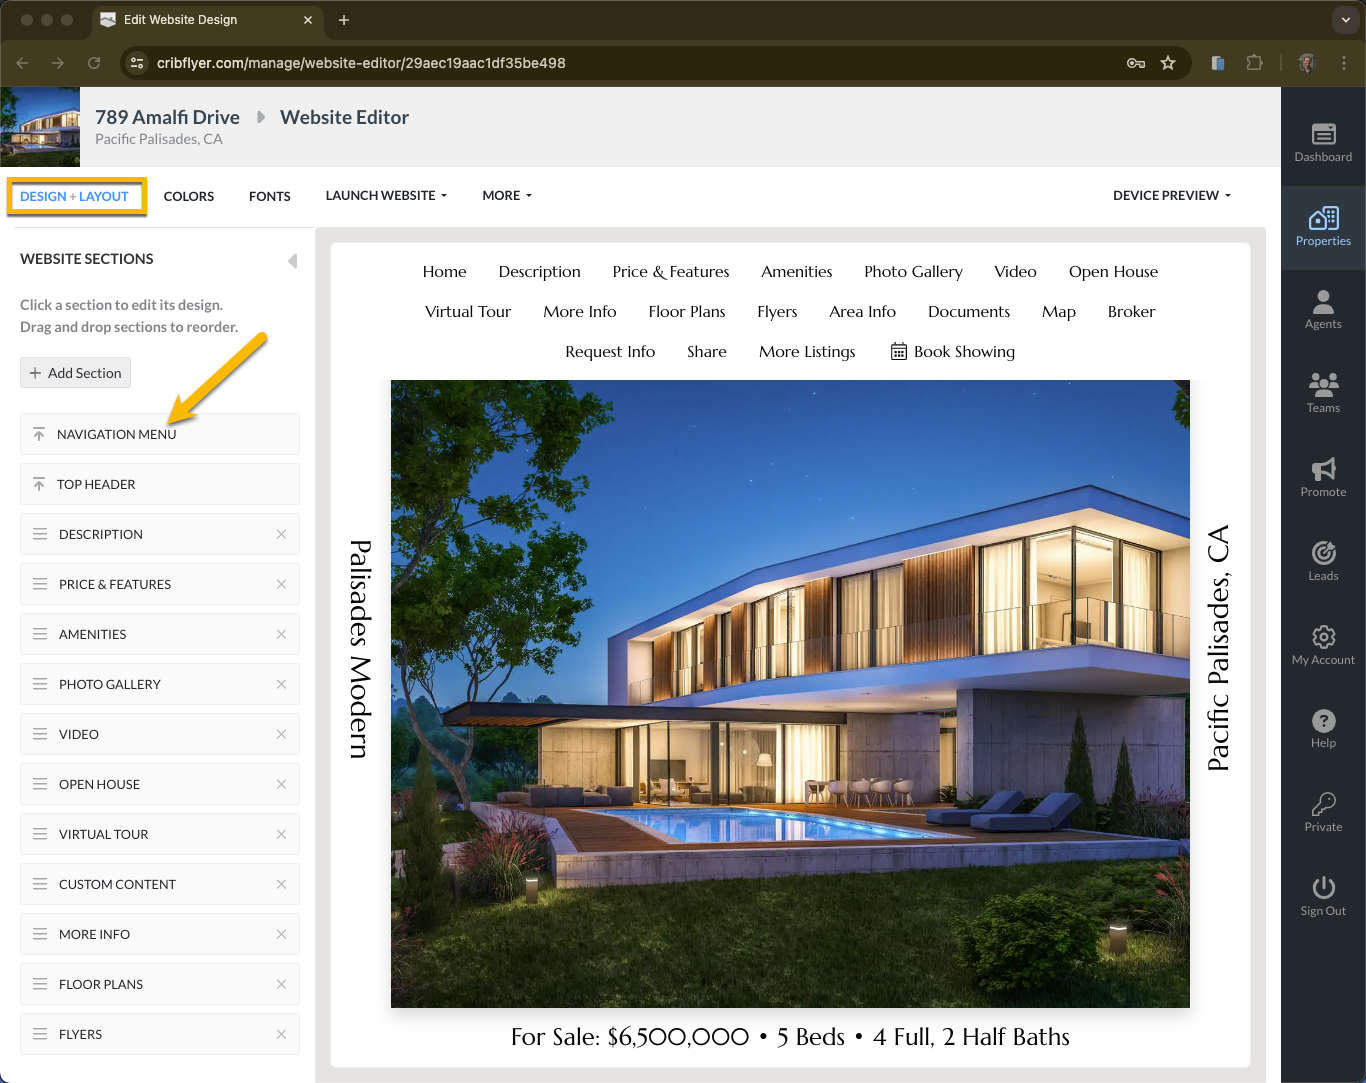Click the Home link in preview nav

tap(444, 272)
